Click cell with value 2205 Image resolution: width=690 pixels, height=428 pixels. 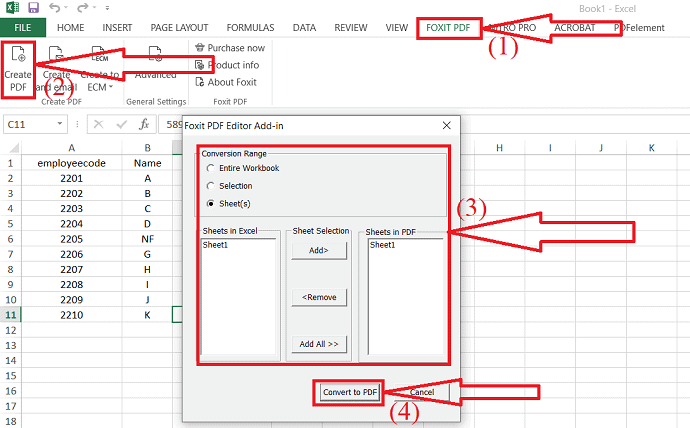coord(72,239)
